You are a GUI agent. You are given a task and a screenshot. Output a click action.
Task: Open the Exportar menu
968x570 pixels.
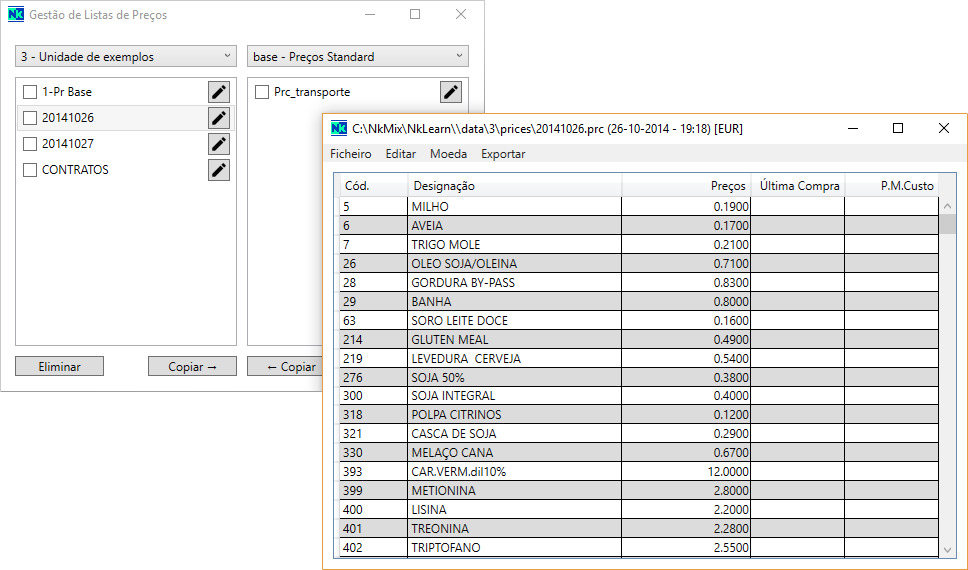tap(503, 154)
